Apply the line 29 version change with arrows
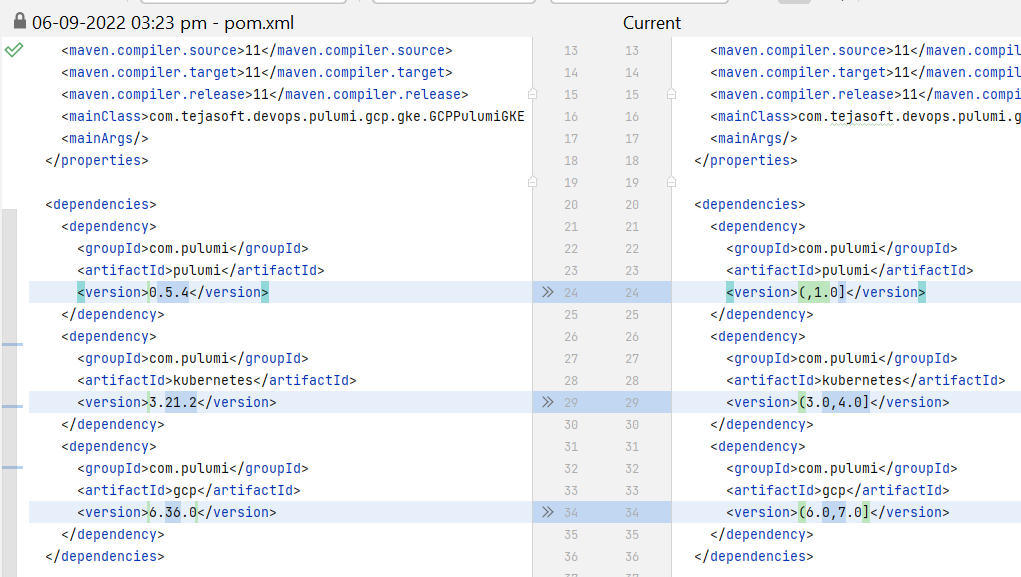The image size is (1021, 577). pyautogui.click(x=548, y=402)
